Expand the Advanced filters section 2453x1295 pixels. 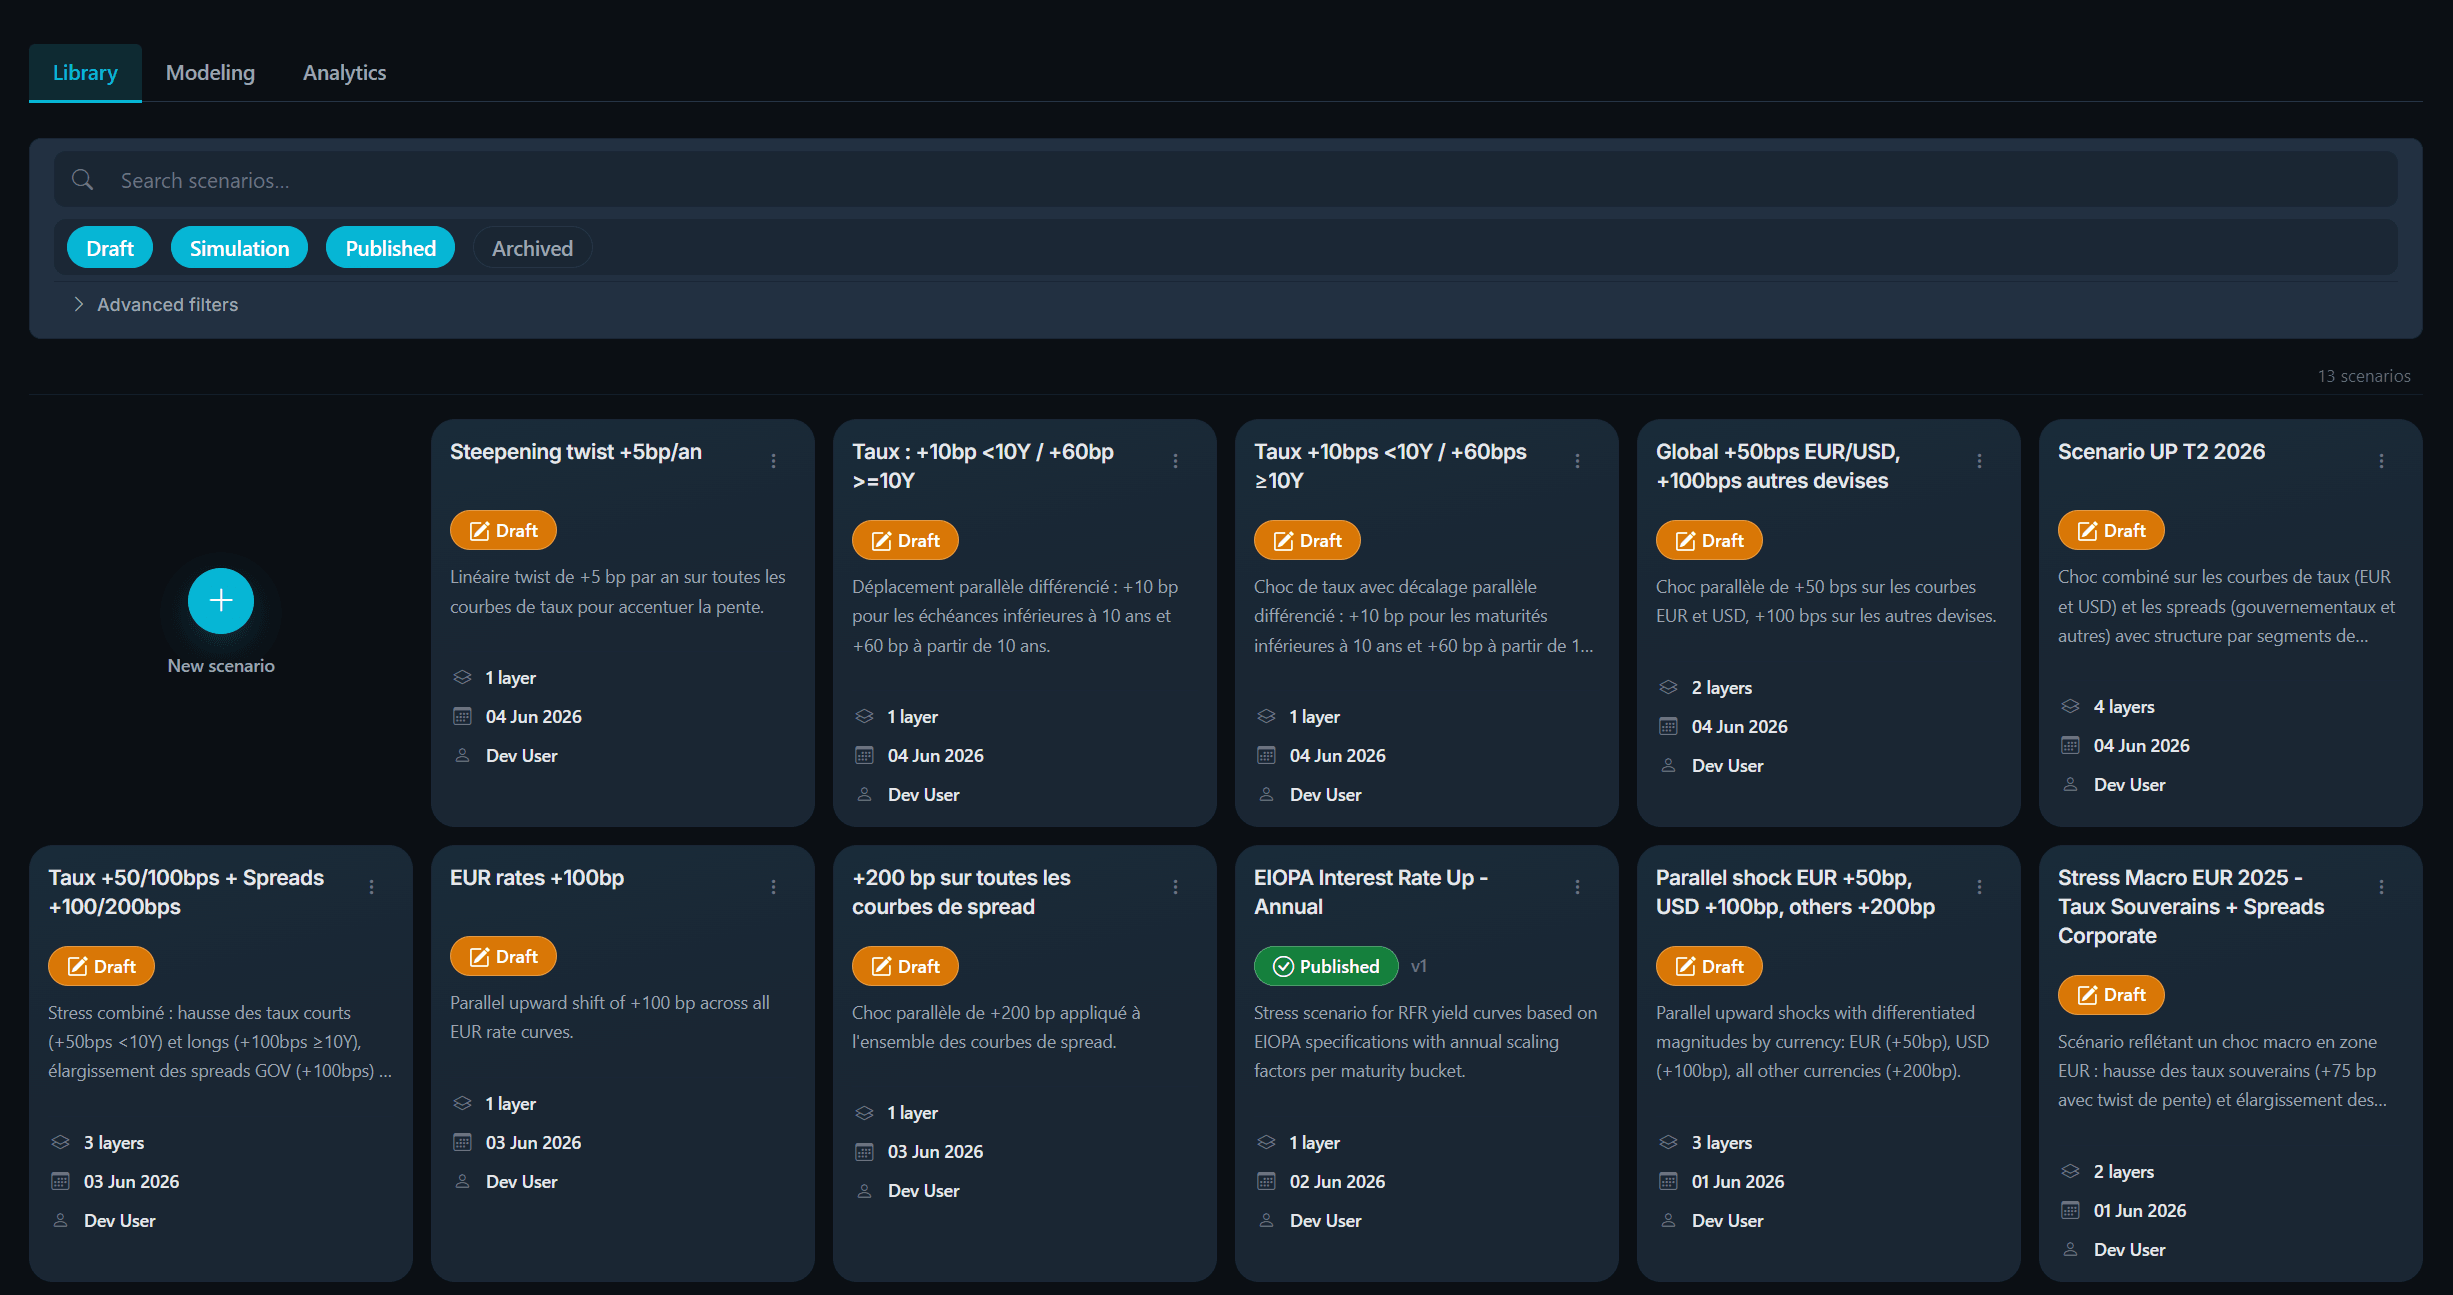tap(156, 304)
